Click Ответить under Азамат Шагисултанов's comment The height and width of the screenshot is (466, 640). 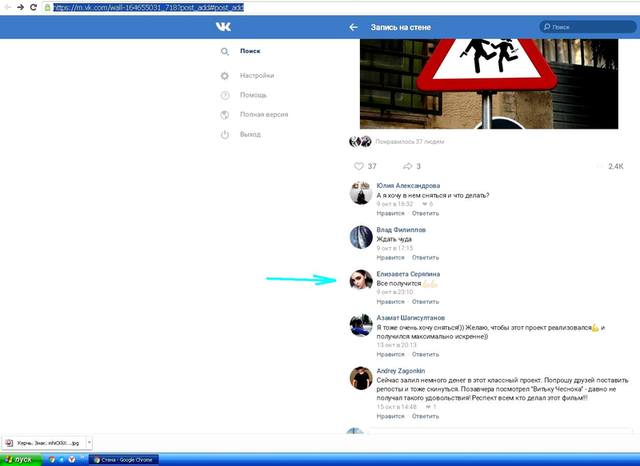click(425, 354)
